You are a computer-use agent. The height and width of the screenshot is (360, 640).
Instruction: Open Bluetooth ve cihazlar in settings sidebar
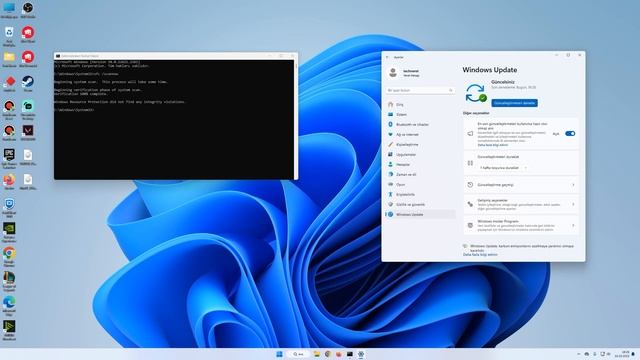(x=412, y=124)
